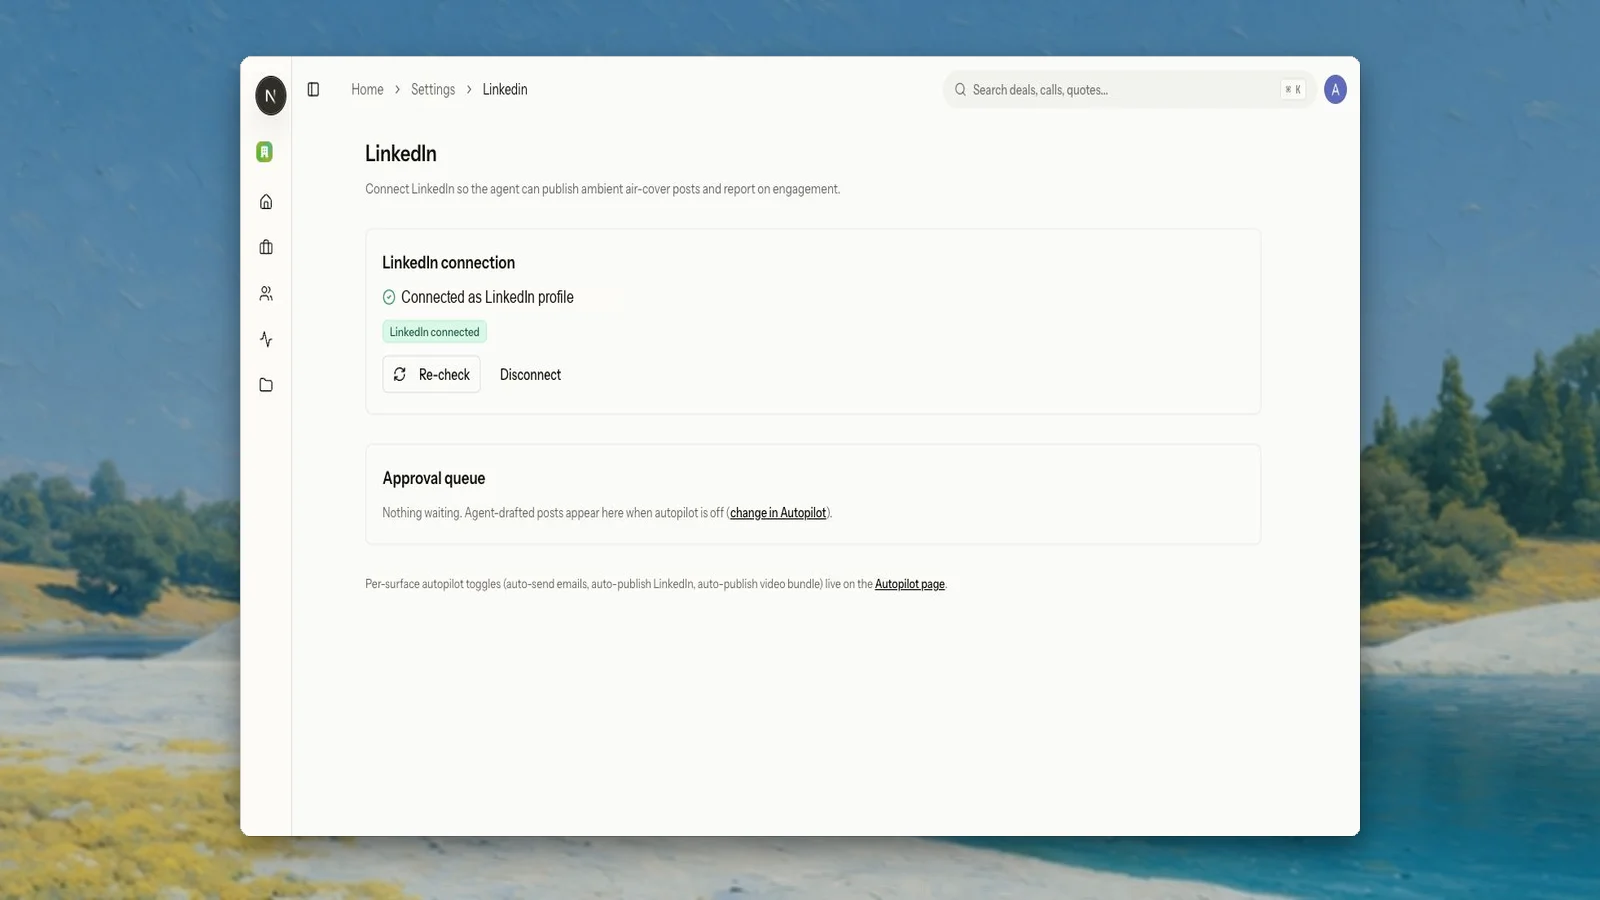Click the Settings breadcrumb

pyautogui.click(x=433, y=90)
